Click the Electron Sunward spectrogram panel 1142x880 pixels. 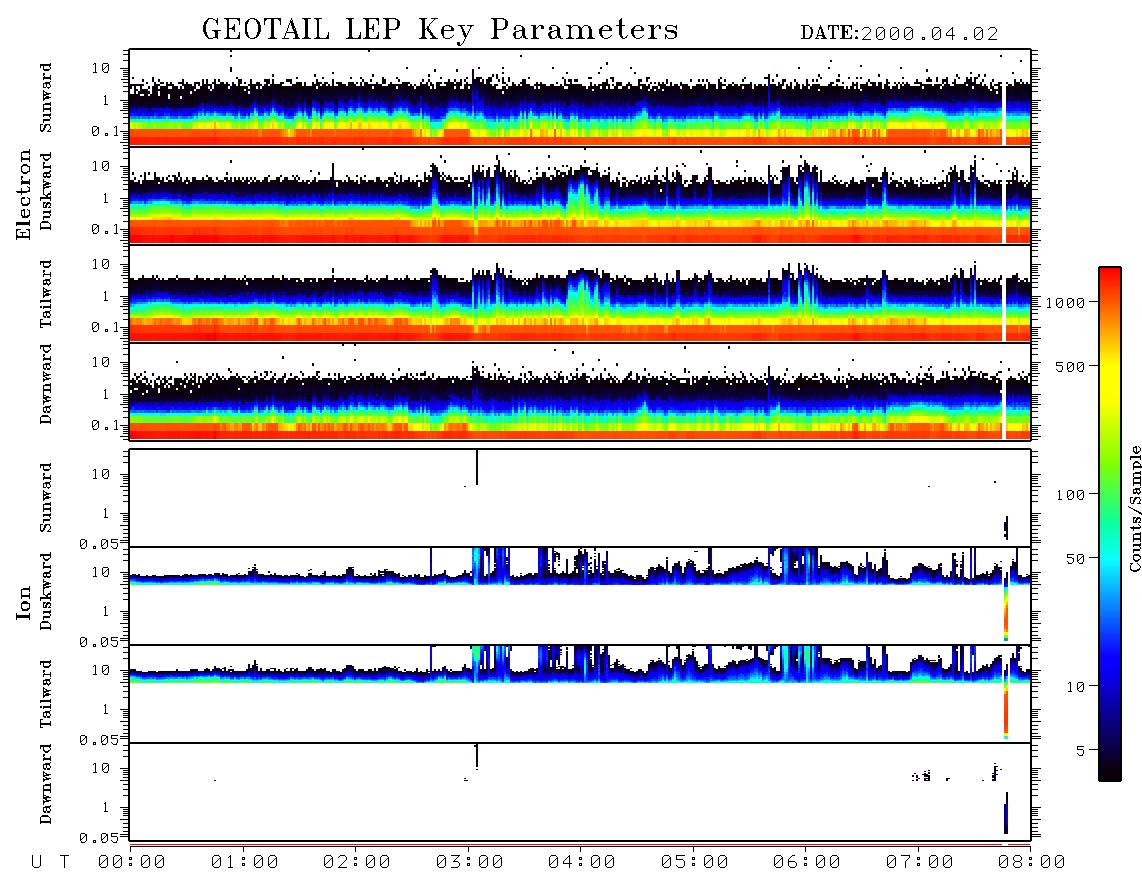[x=580, y=98]
